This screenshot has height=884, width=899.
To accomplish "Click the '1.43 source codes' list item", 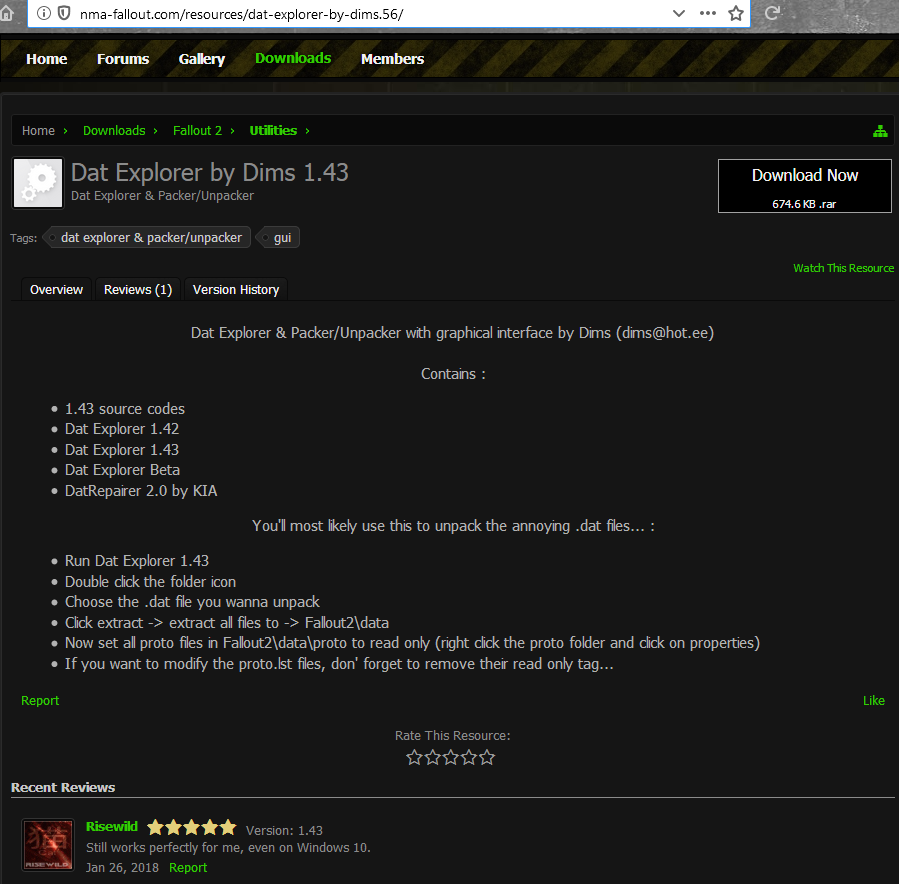I will pos(125,409).
